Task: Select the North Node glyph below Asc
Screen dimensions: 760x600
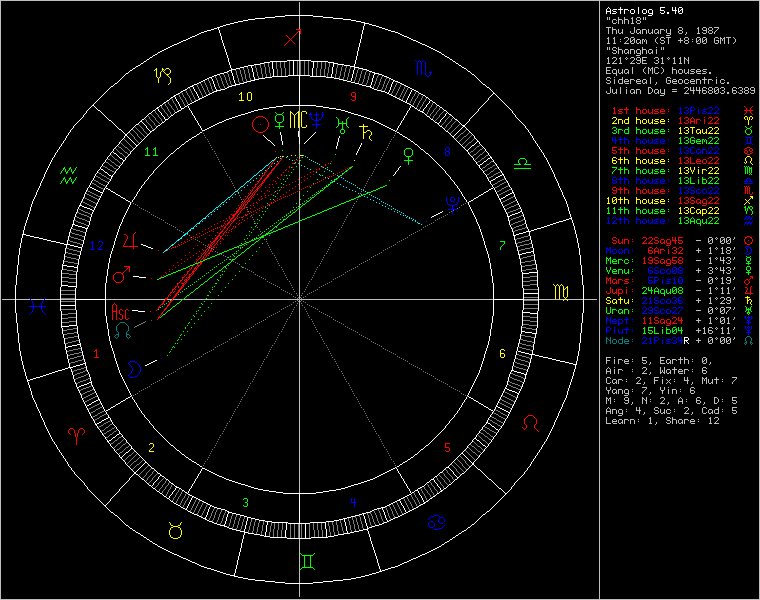Action: click(121, 328)
